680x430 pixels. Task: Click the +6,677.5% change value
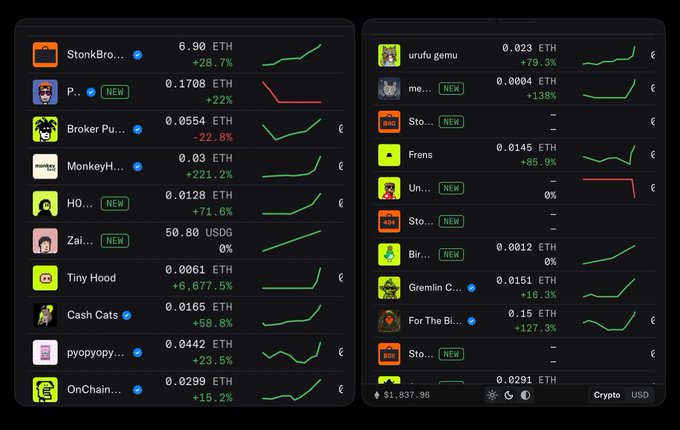pos(202,286)
